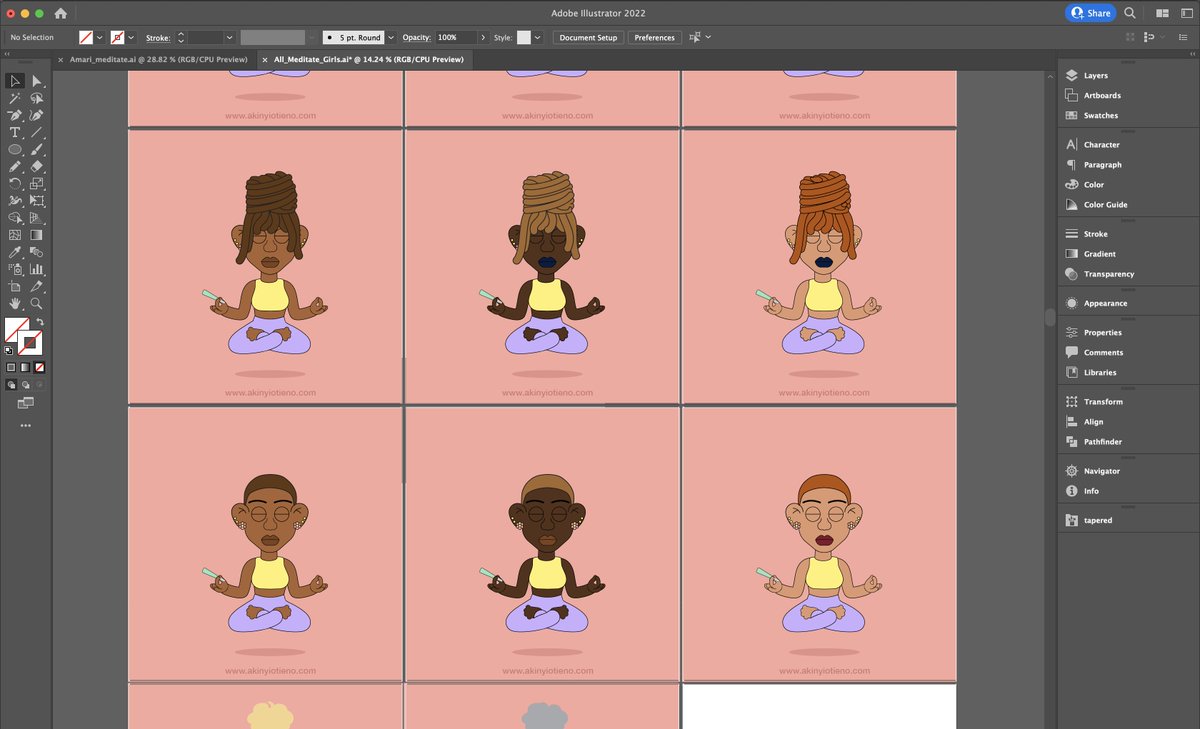The image size is (1200, 729).
Task: Select the Slice tool
Action: [37, 286]
